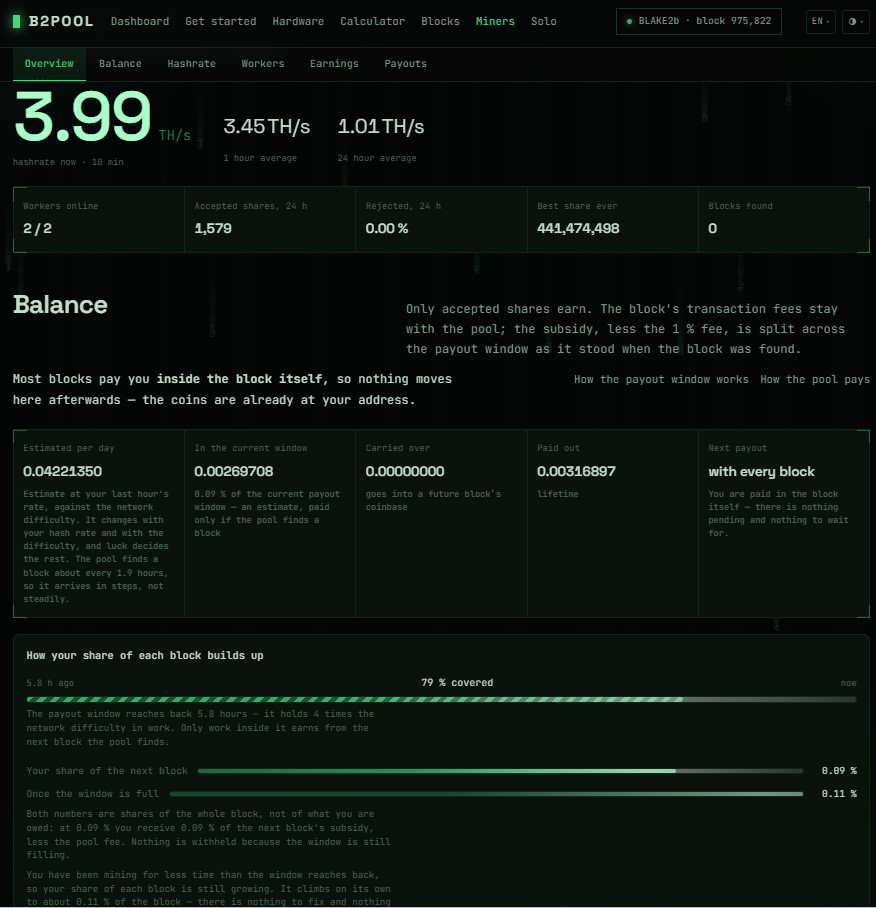This screenshot has height=908, width=876.
Task: Click the estimated per day value 0.04221350
Action: (x=63, y=471)
